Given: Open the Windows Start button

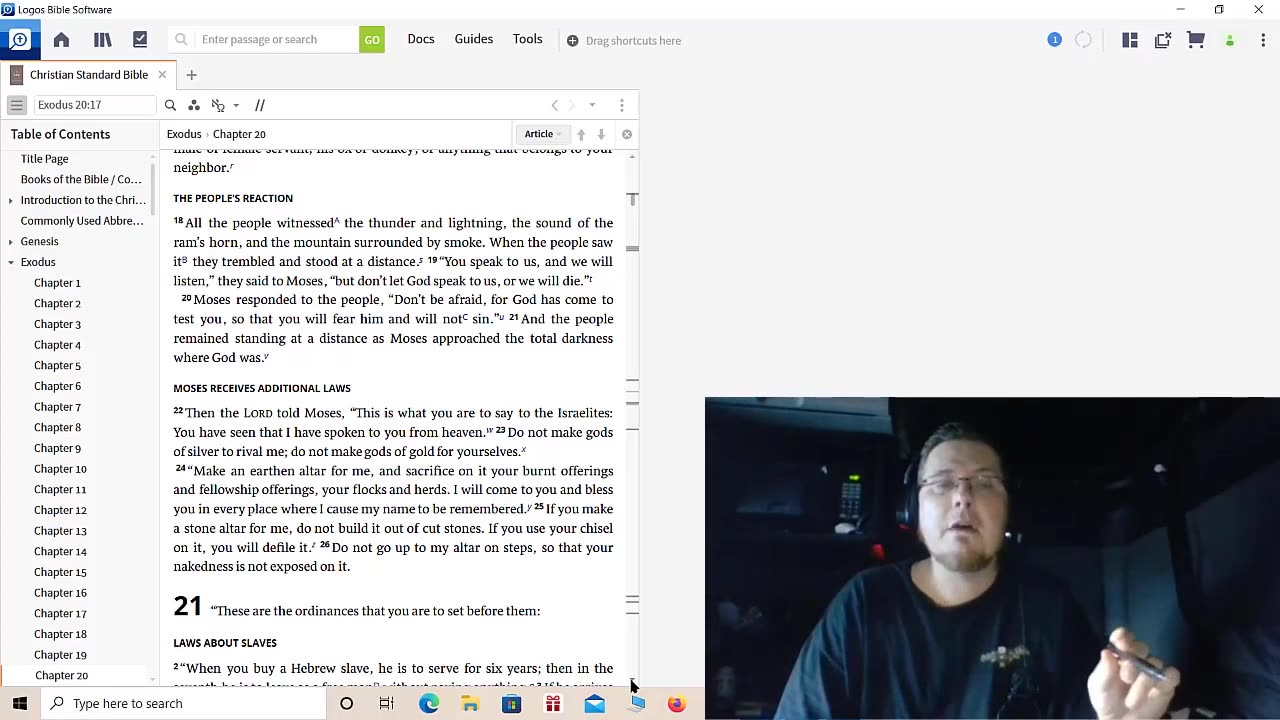Looking at the screenshot, I should click(20, 704).
